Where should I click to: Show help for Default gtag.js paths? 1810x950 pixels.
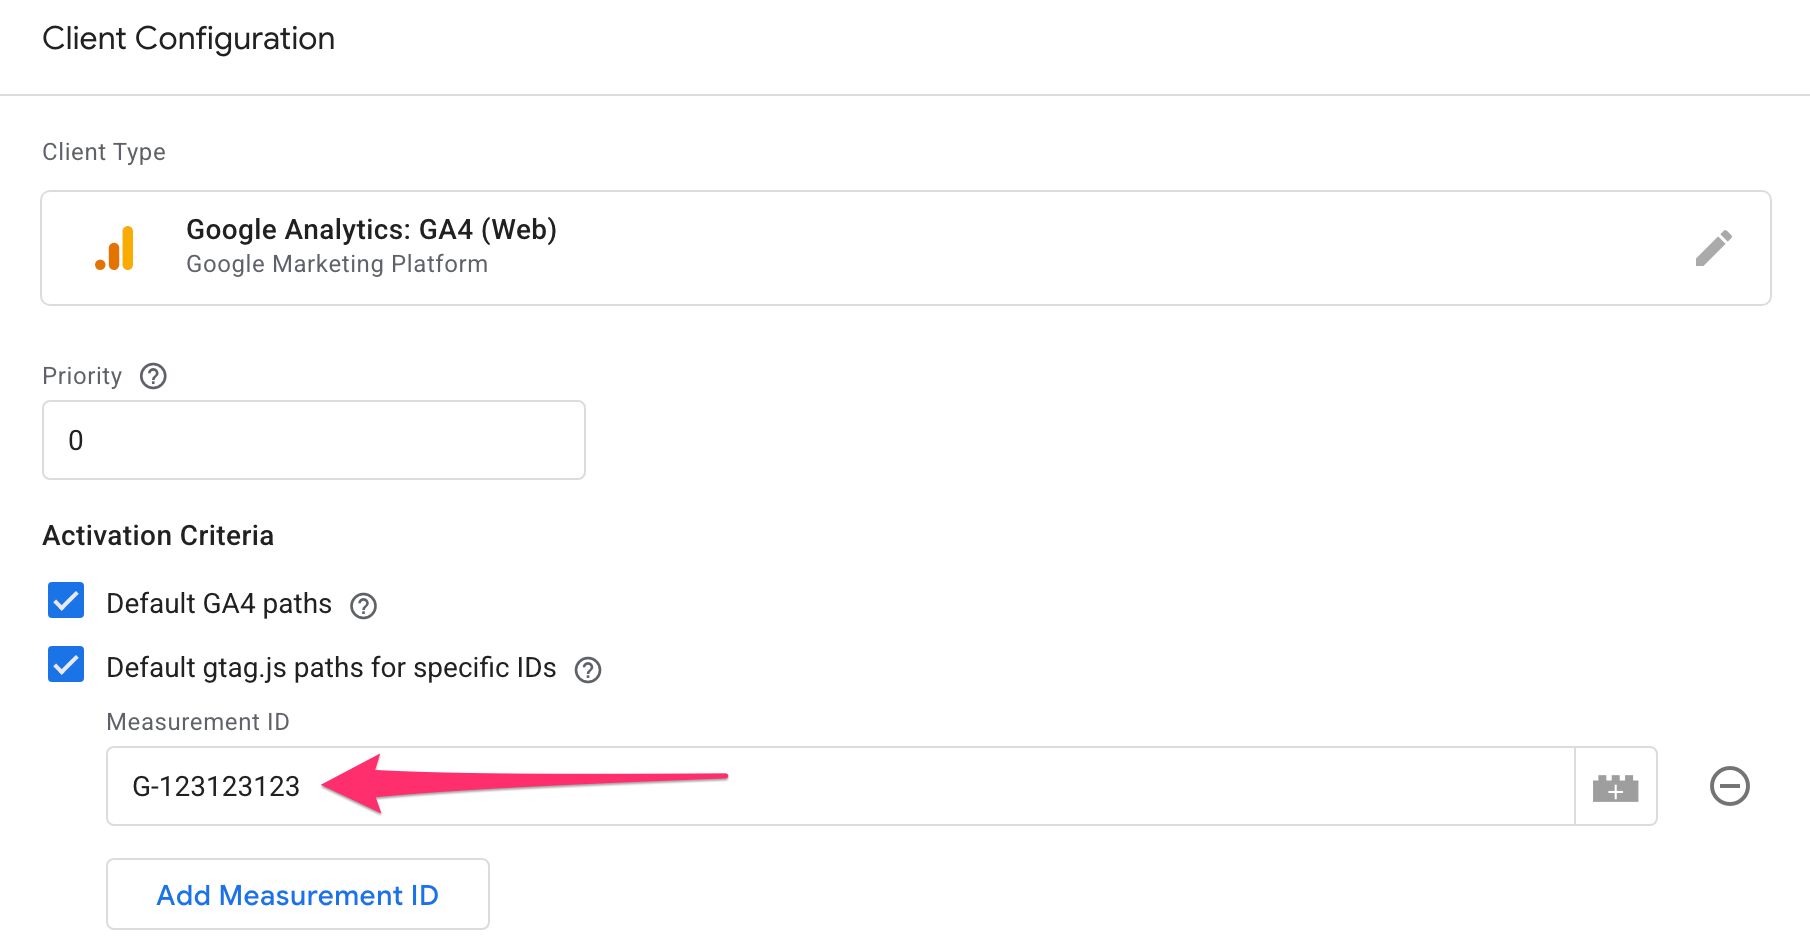tap(588, 670)
